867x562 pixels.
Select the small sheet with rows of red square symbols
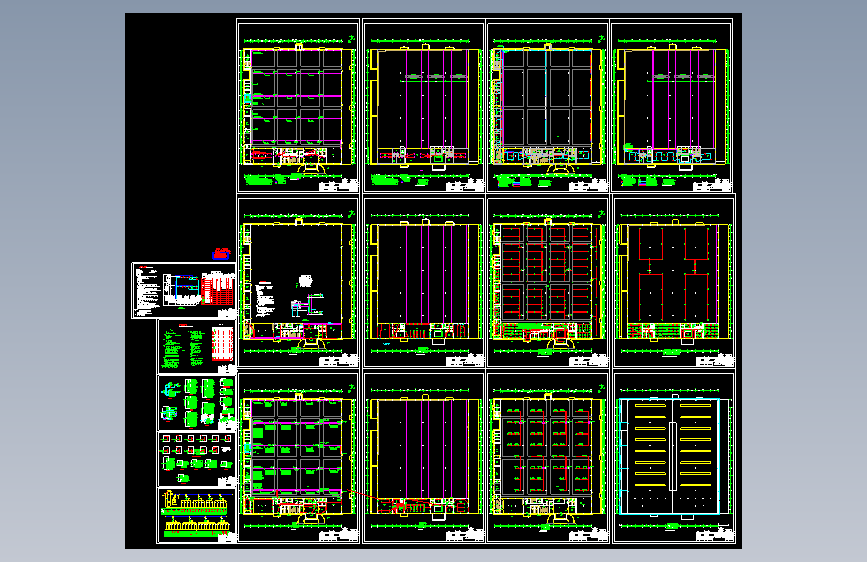(197, 460)
